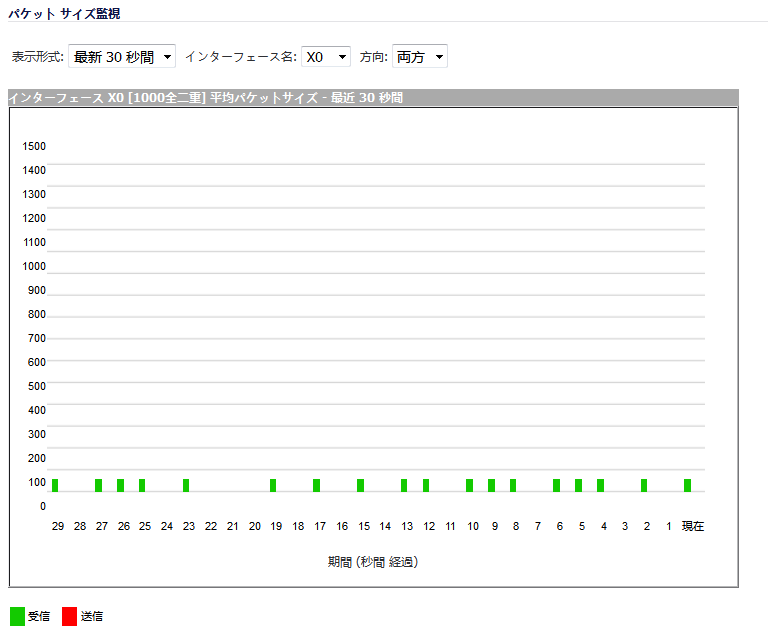Click the x-axis label 20
This screenshot has height=628, width=768.
(255, 526)
